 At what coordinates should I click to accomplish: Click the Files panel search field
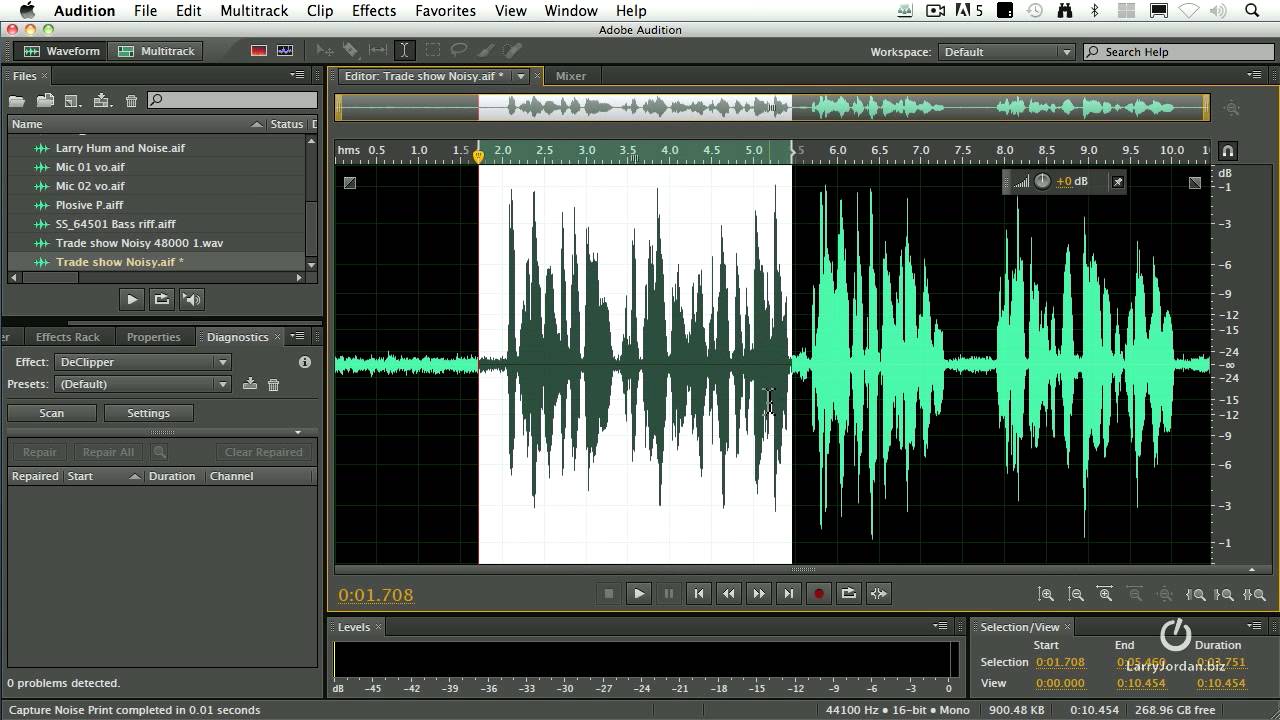232,100
